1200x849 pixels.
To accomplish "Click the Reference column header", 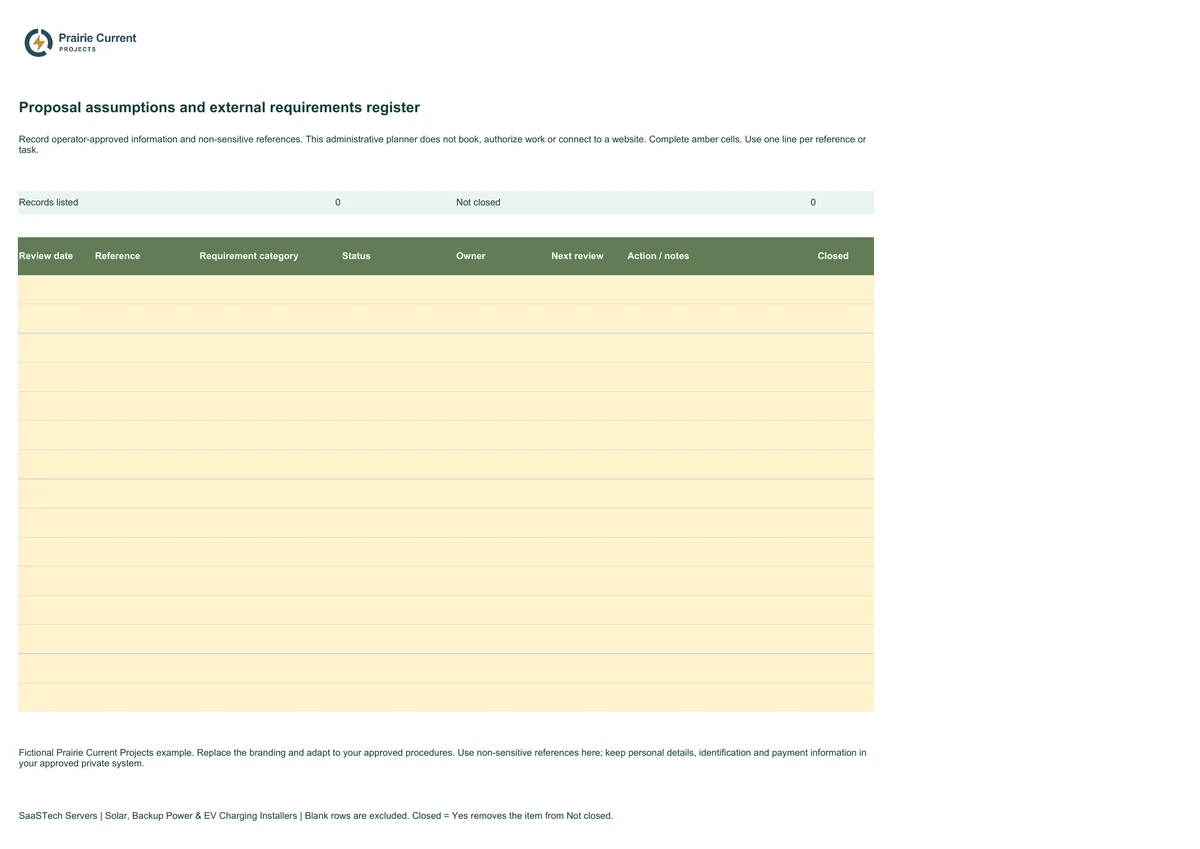I will click(x=117, y=256).
